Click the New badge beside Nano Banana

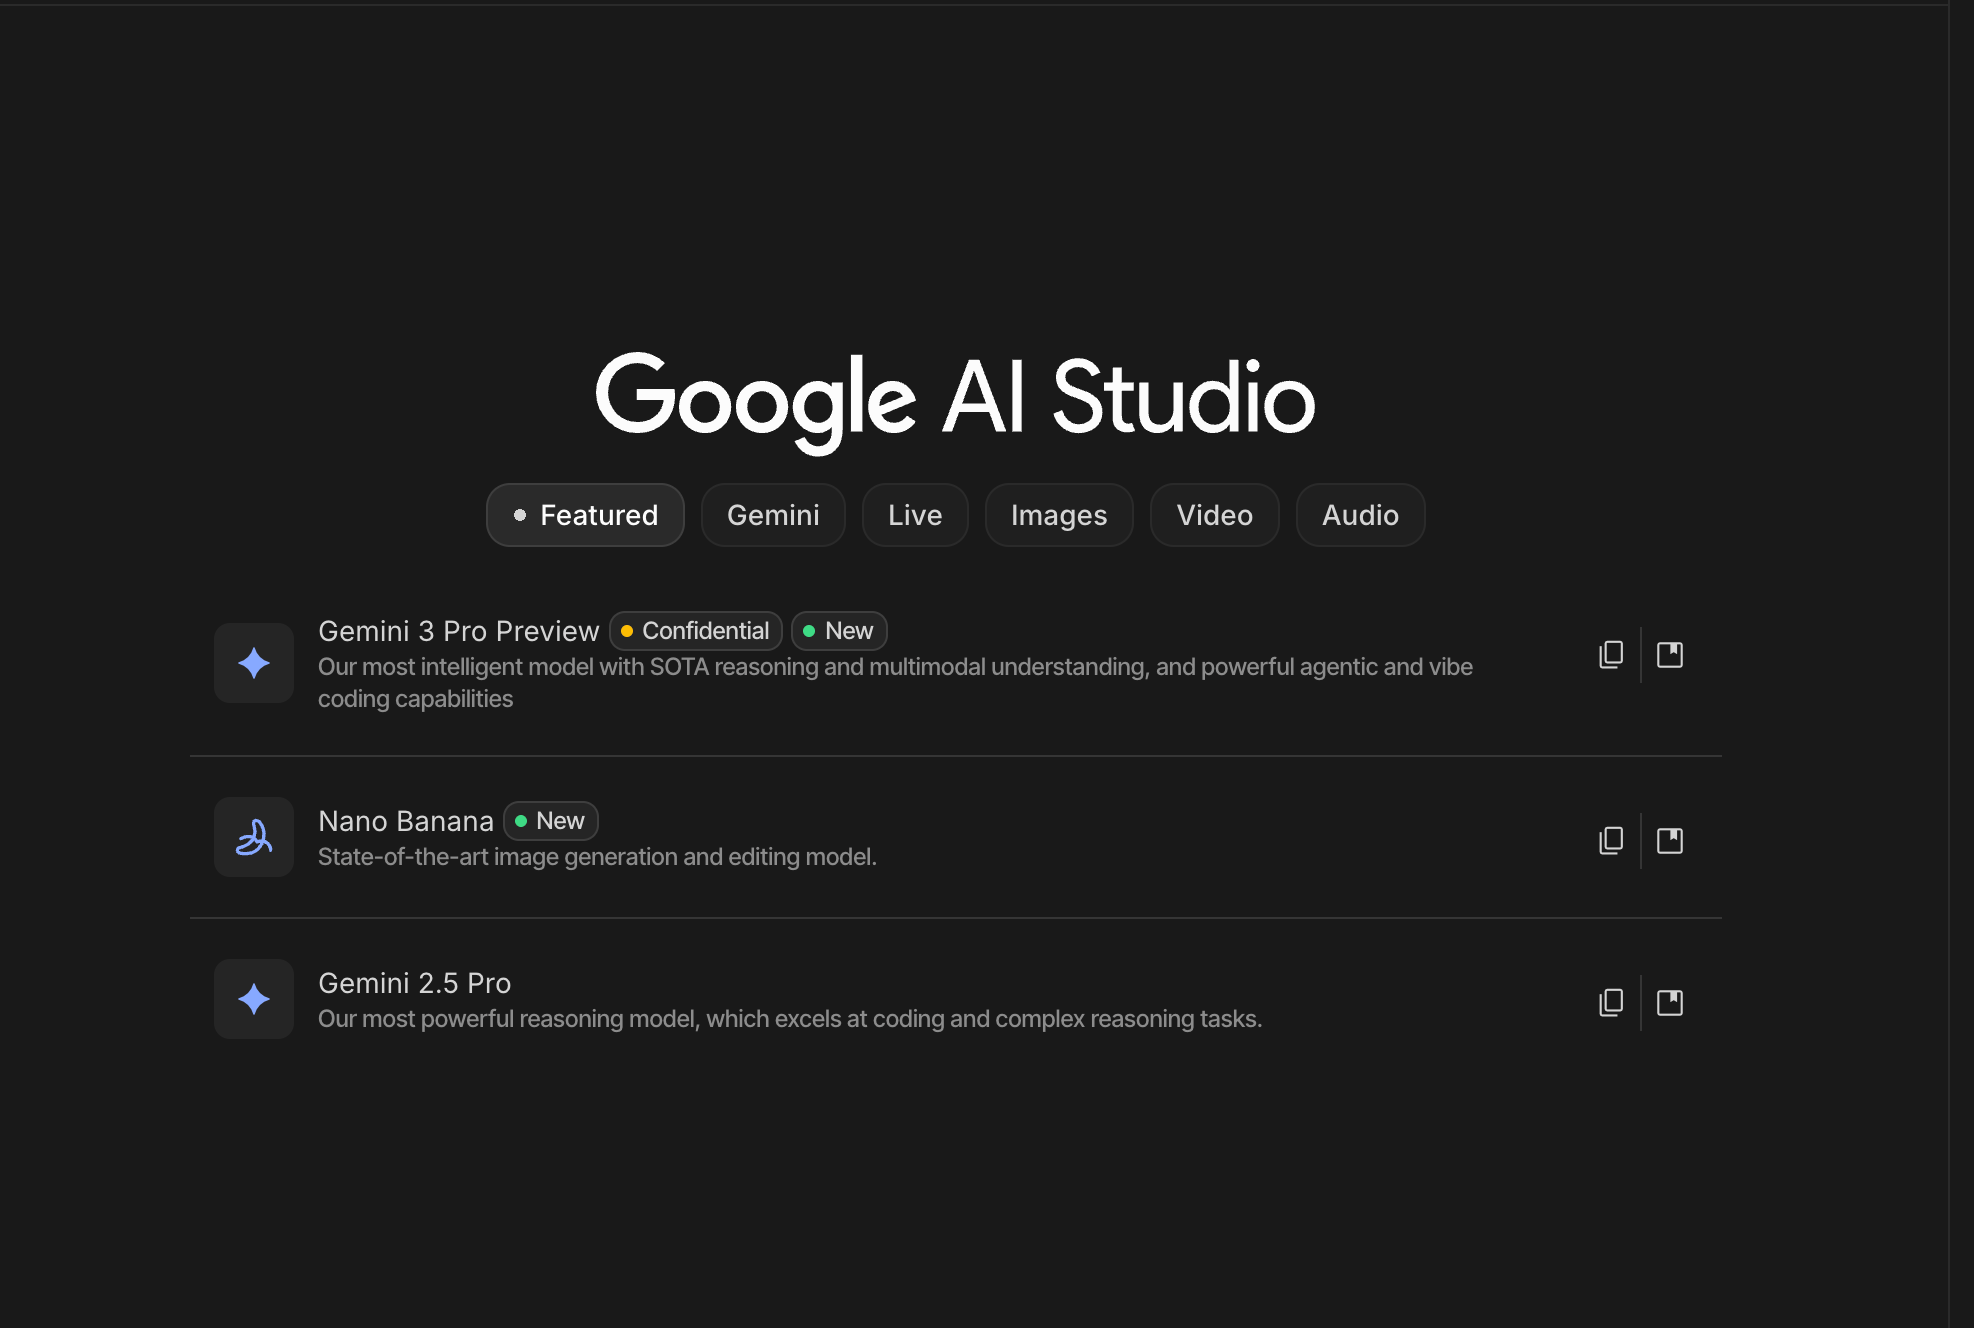[x=551, y=821]
